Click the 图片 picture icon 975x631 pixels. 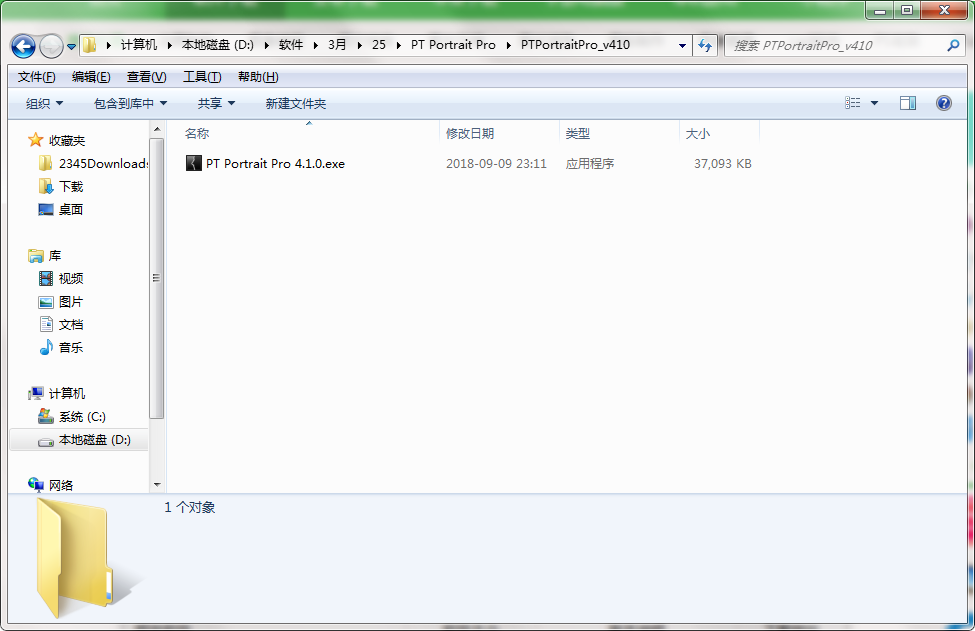(x=46, y=302)
